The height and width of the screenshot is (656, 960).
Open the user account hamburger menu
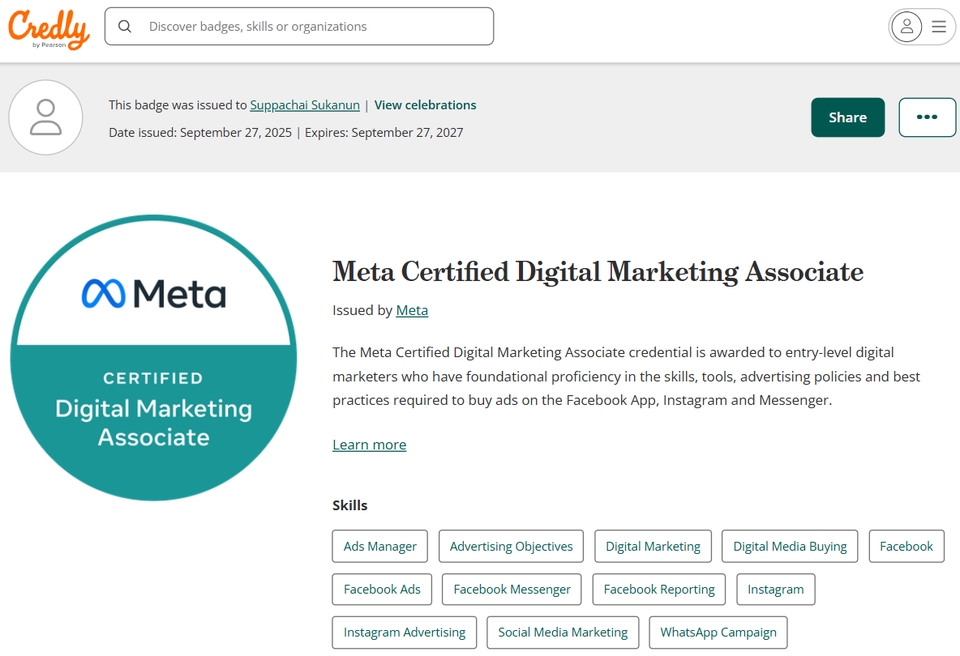click(x=939, y=27)
